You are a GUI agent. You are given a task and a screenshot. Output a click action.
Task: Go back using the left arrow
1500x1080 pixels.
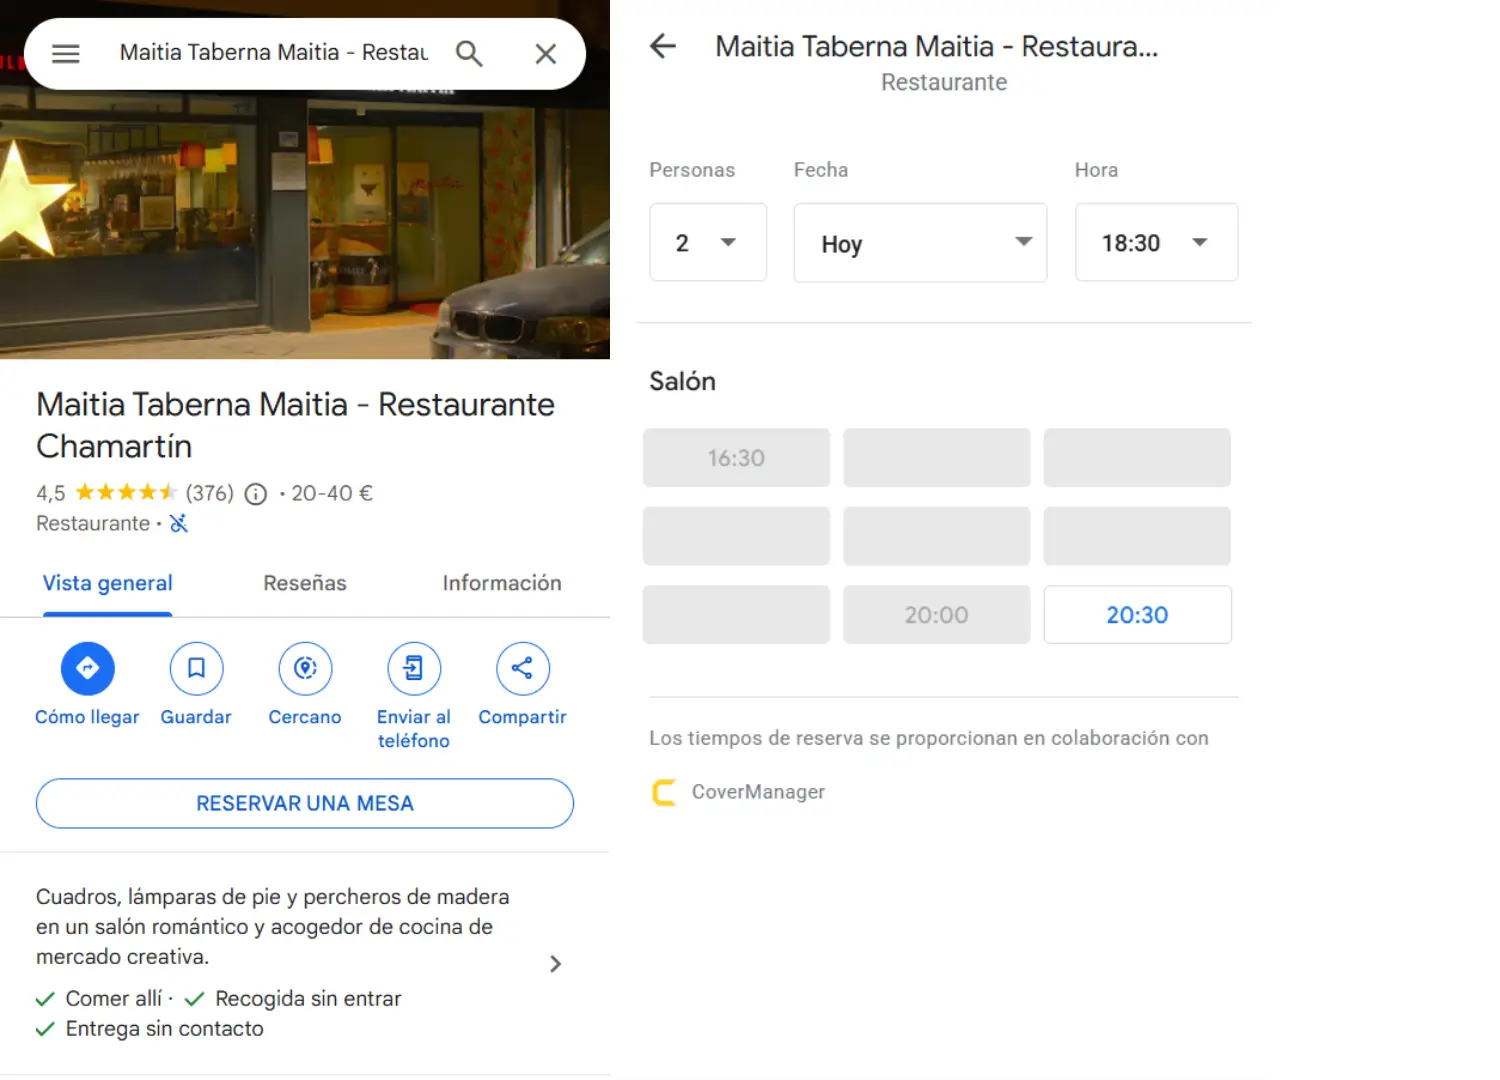click(663, 46)
